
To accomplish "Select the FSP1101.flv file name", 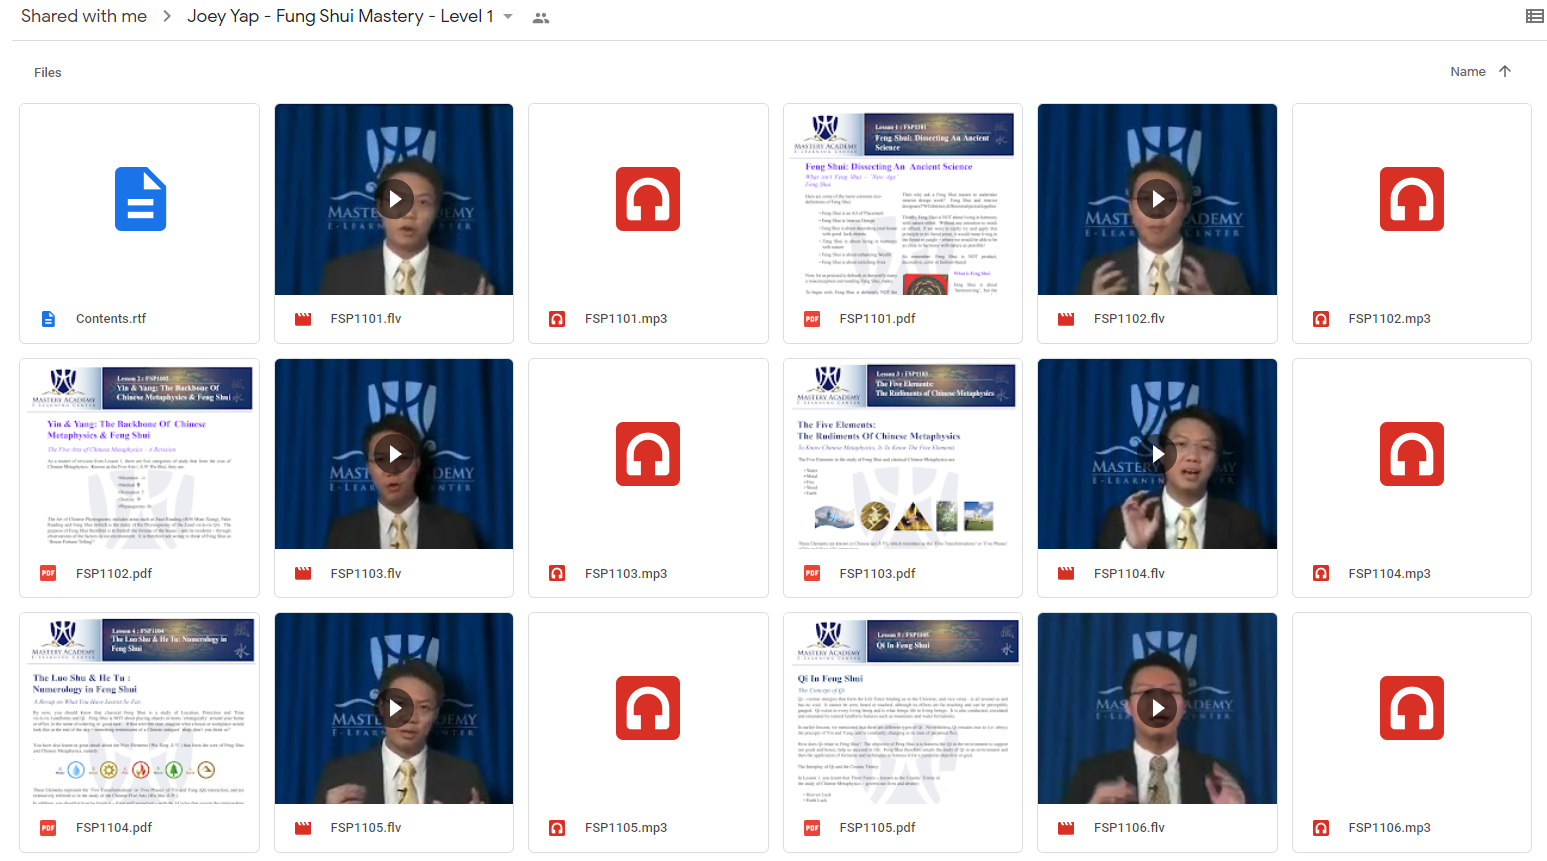I will tap(366, 319).
